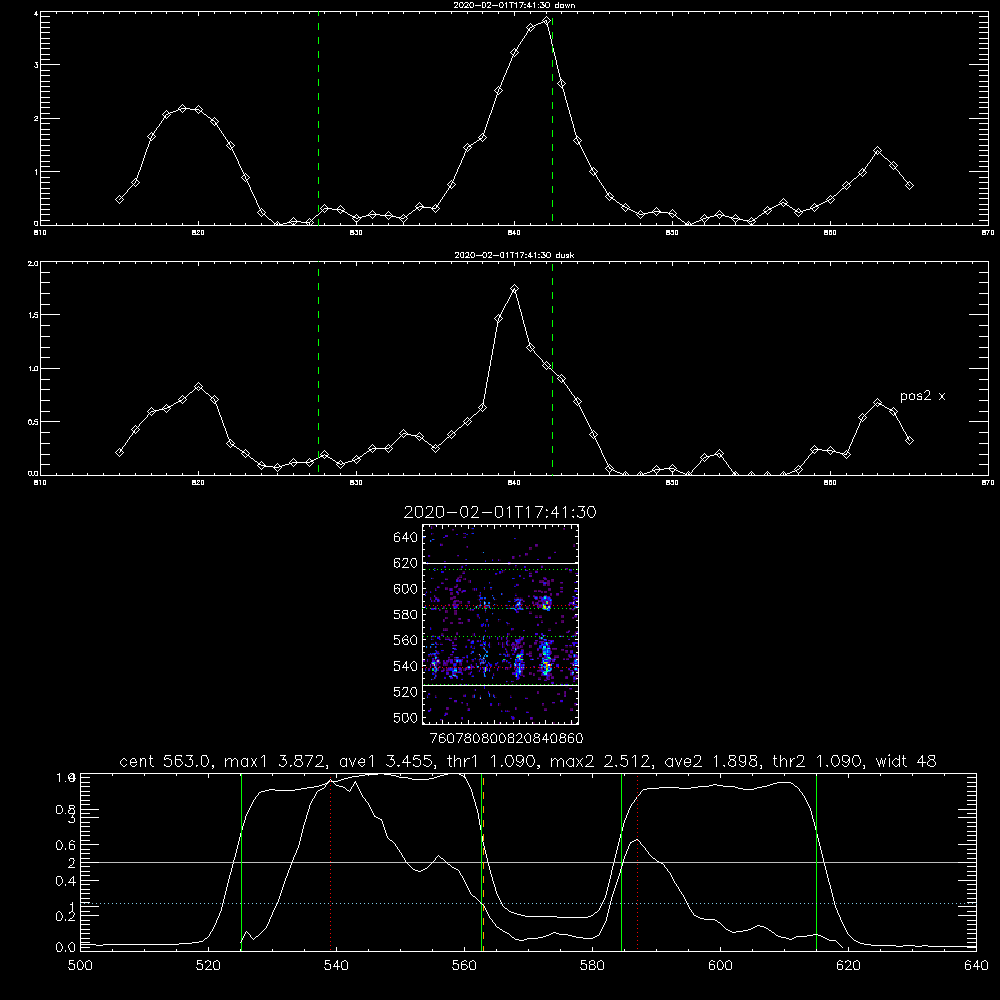Click the dawn plot title text
This screenshot has width=1000, height=1000.
click(514, 5)
